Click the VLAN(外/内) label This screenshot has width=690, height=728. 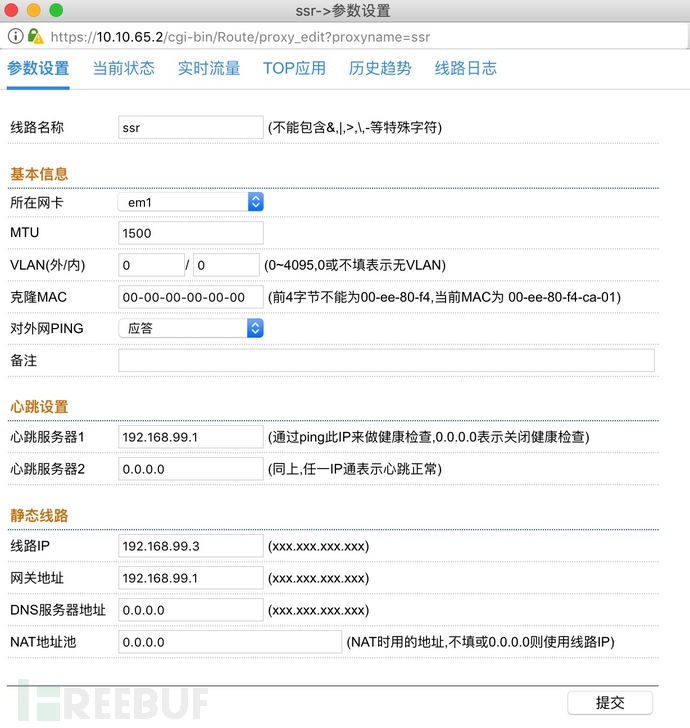click(48, 265)
